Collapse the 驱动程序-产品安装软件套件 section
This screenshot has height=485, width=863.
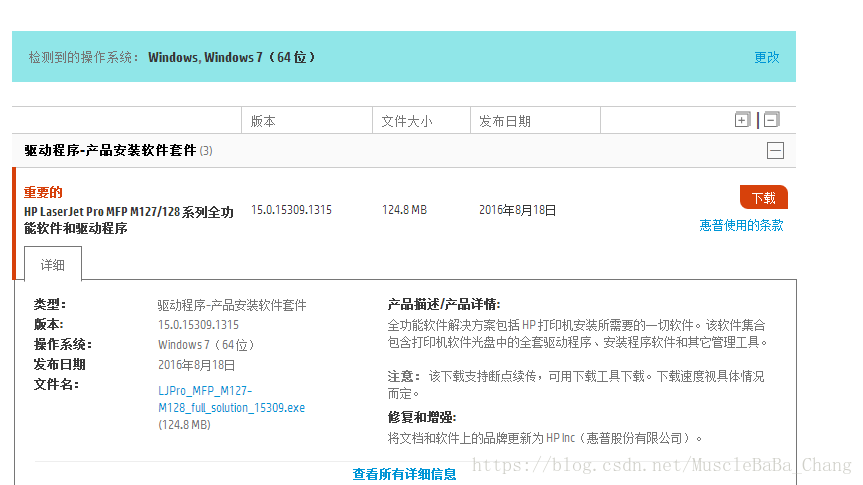click(775, 150)
